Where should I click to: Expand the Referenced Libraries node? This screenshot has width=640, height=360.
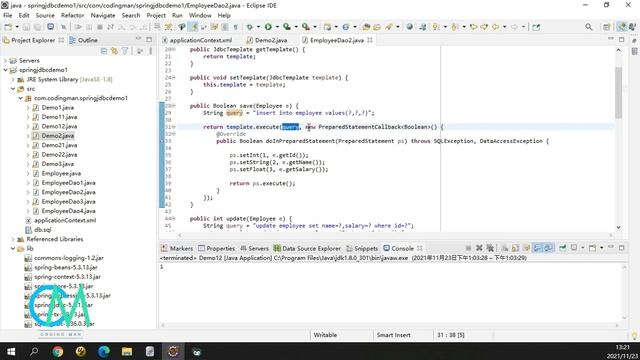[13, 239]
